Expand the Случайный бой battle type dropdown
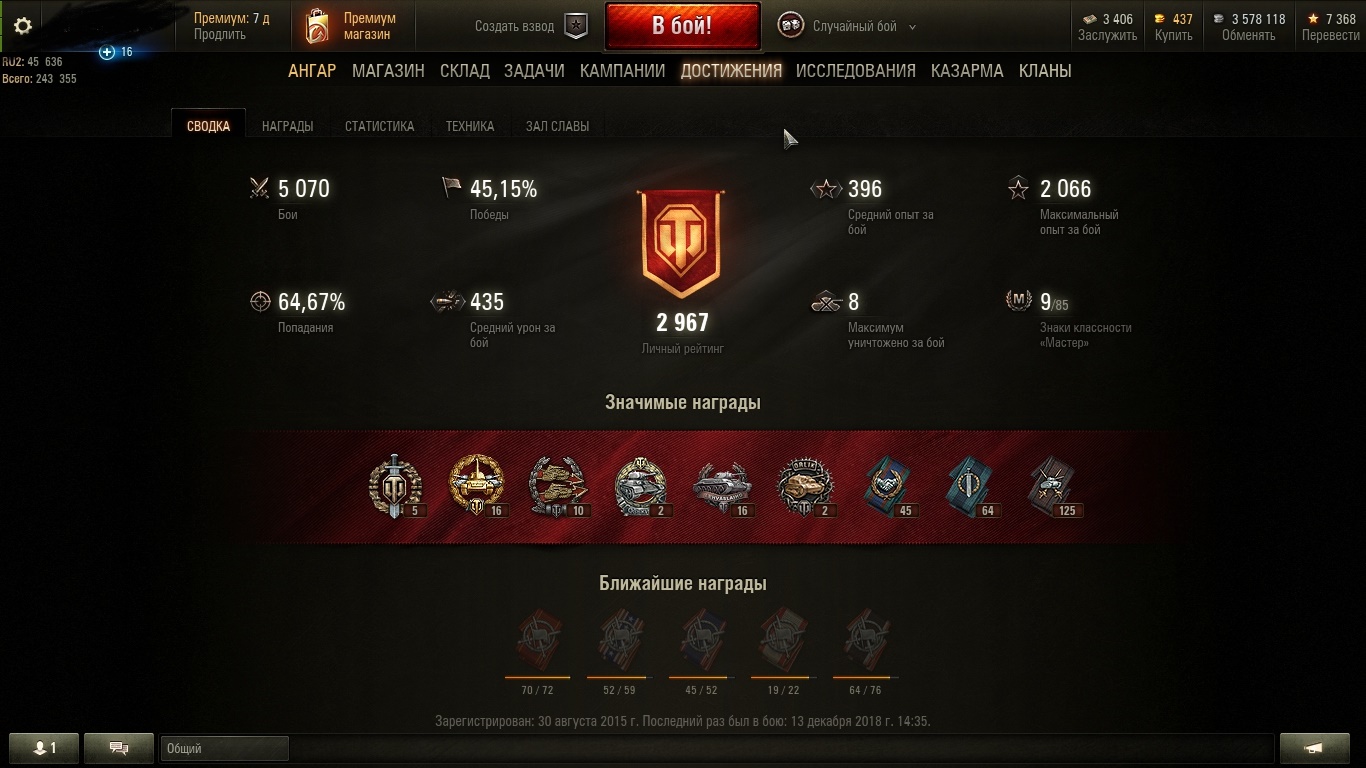Screen dimensions: 1366x768 [911, 27]
